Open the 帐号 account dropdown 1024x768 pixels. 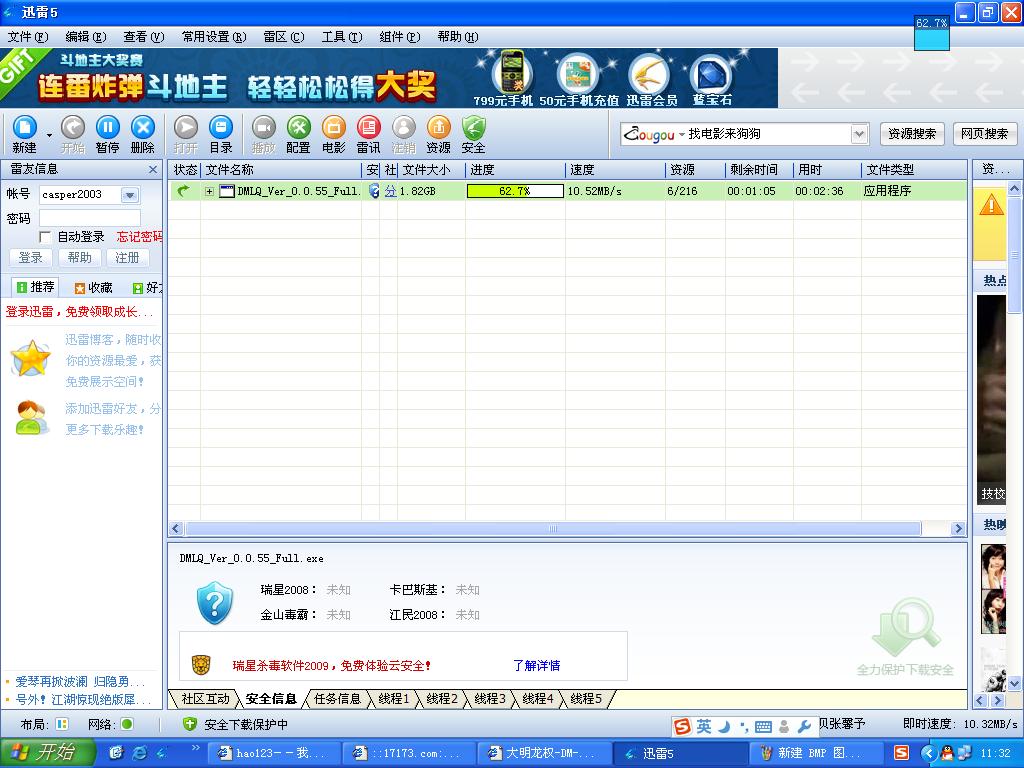(x=129, y=195)
